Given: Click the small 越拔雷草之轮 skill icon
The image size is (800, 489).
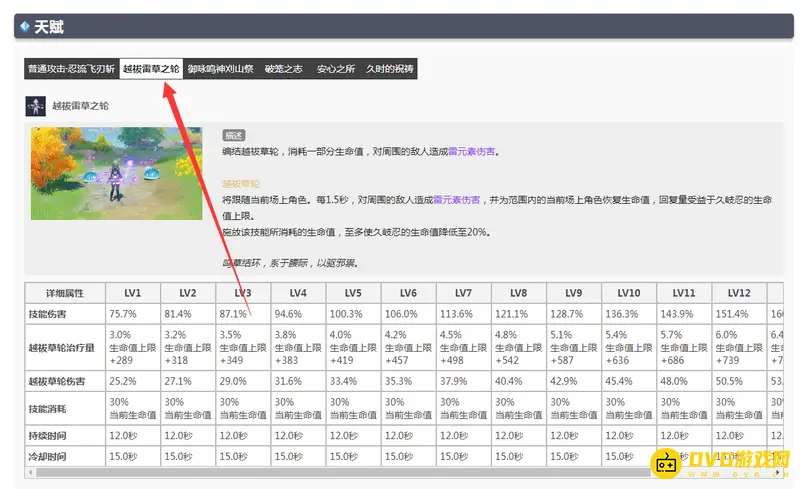Looking at the screenshot, I should (x=36, y=105).
